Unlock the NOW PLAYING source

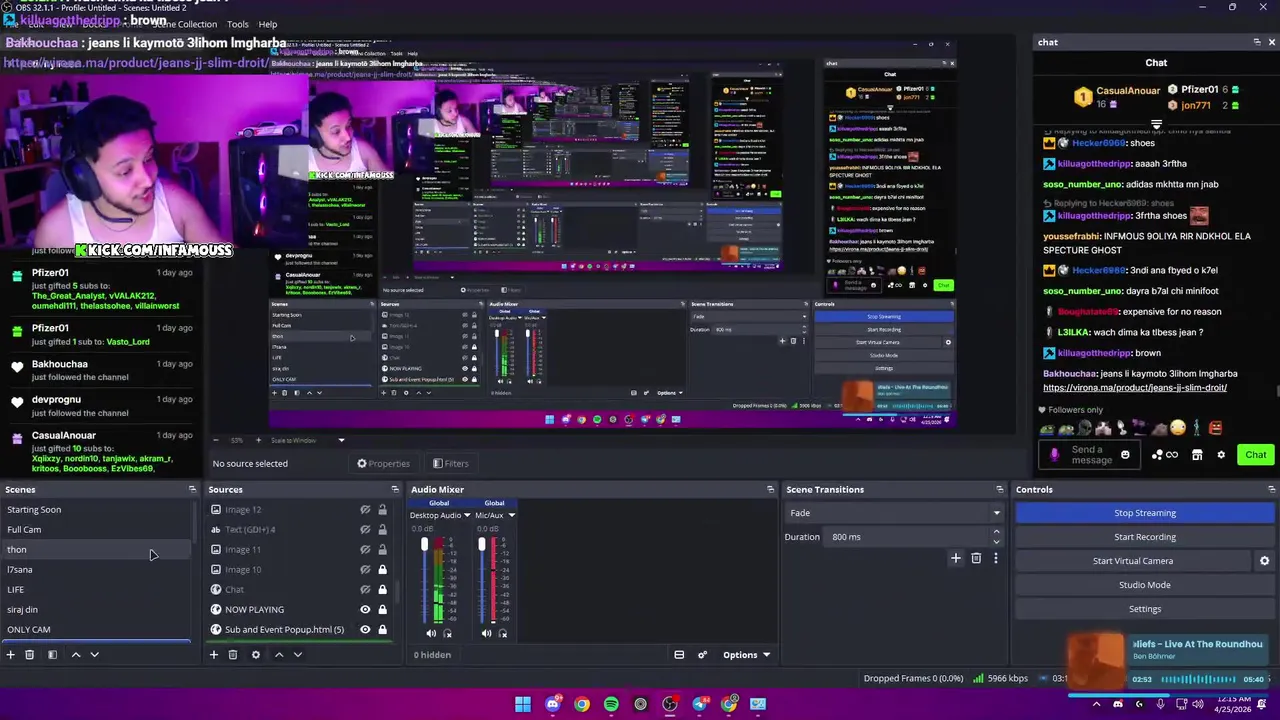382,610
